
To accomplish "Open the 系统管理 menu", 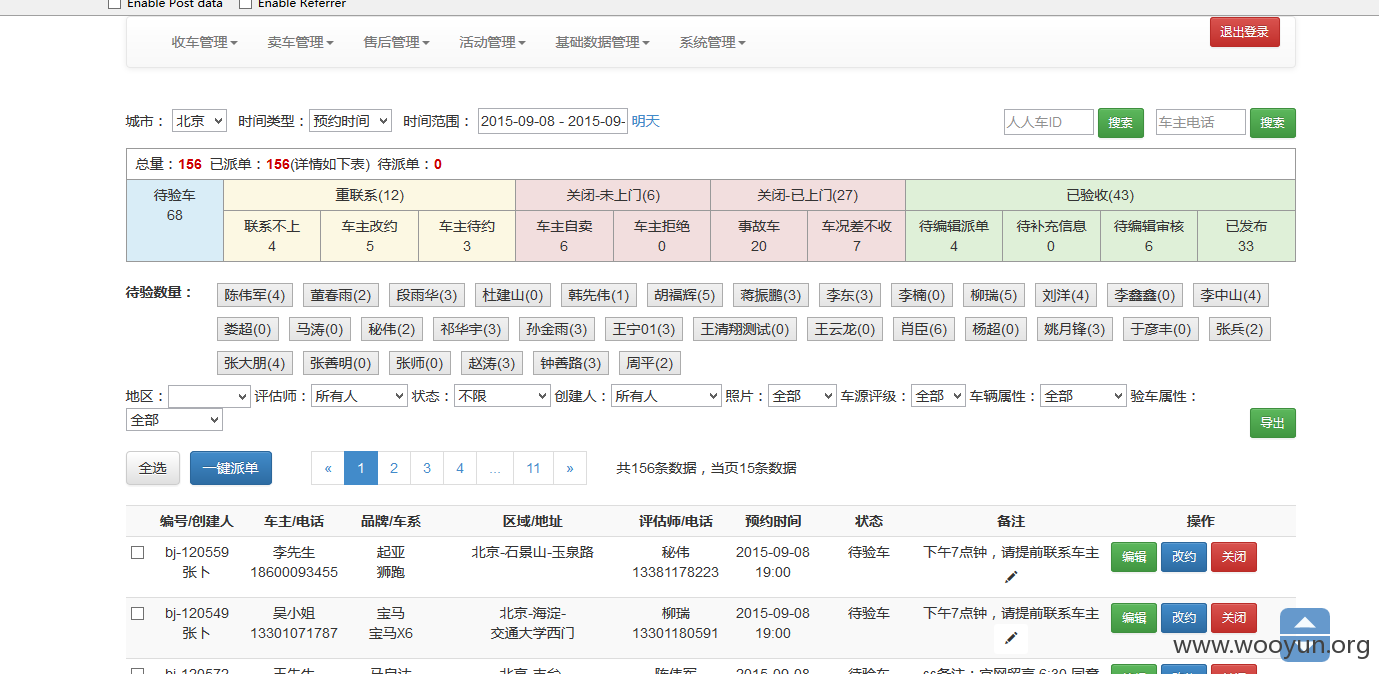I will click(x=712, y=42).
